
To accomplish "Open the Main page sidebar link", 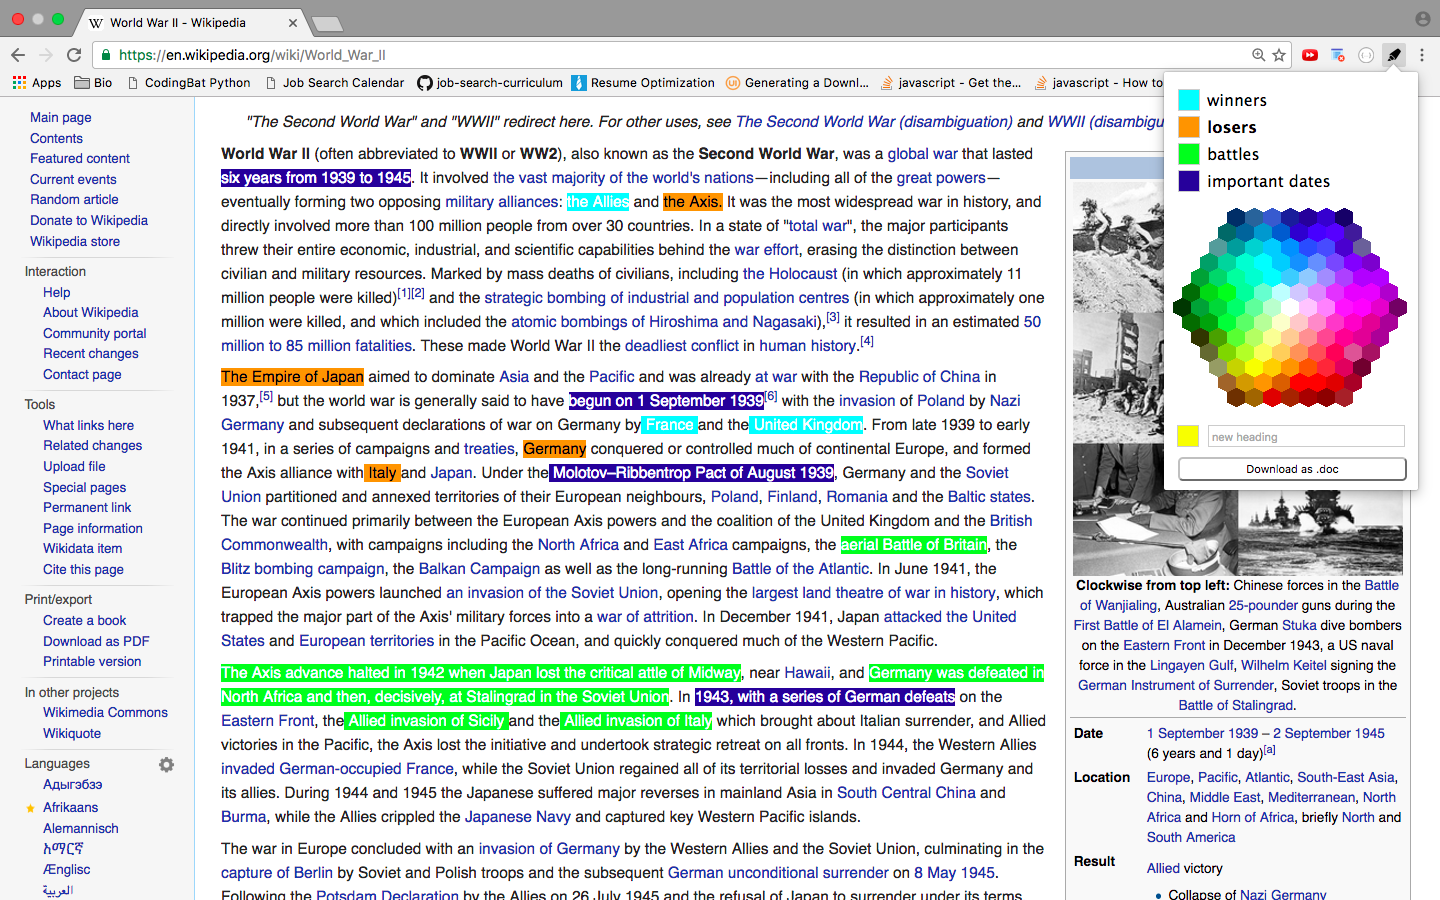I will (60, 117).
